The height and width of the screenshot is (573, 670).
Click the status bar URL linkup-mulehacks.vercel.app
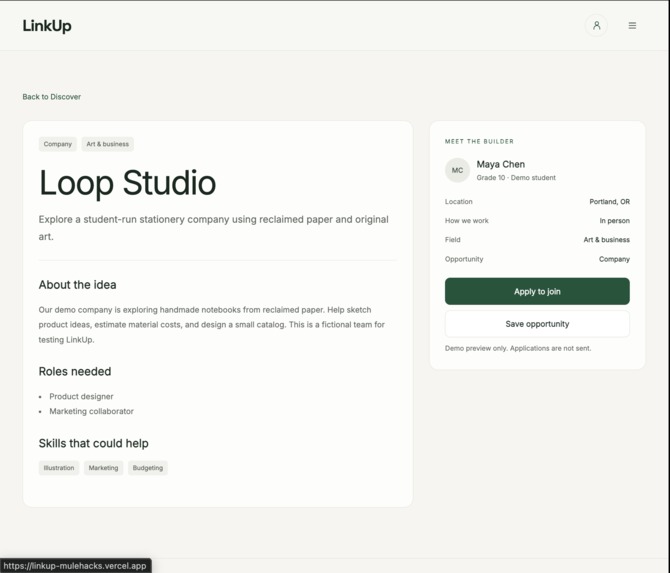point(75,566)
